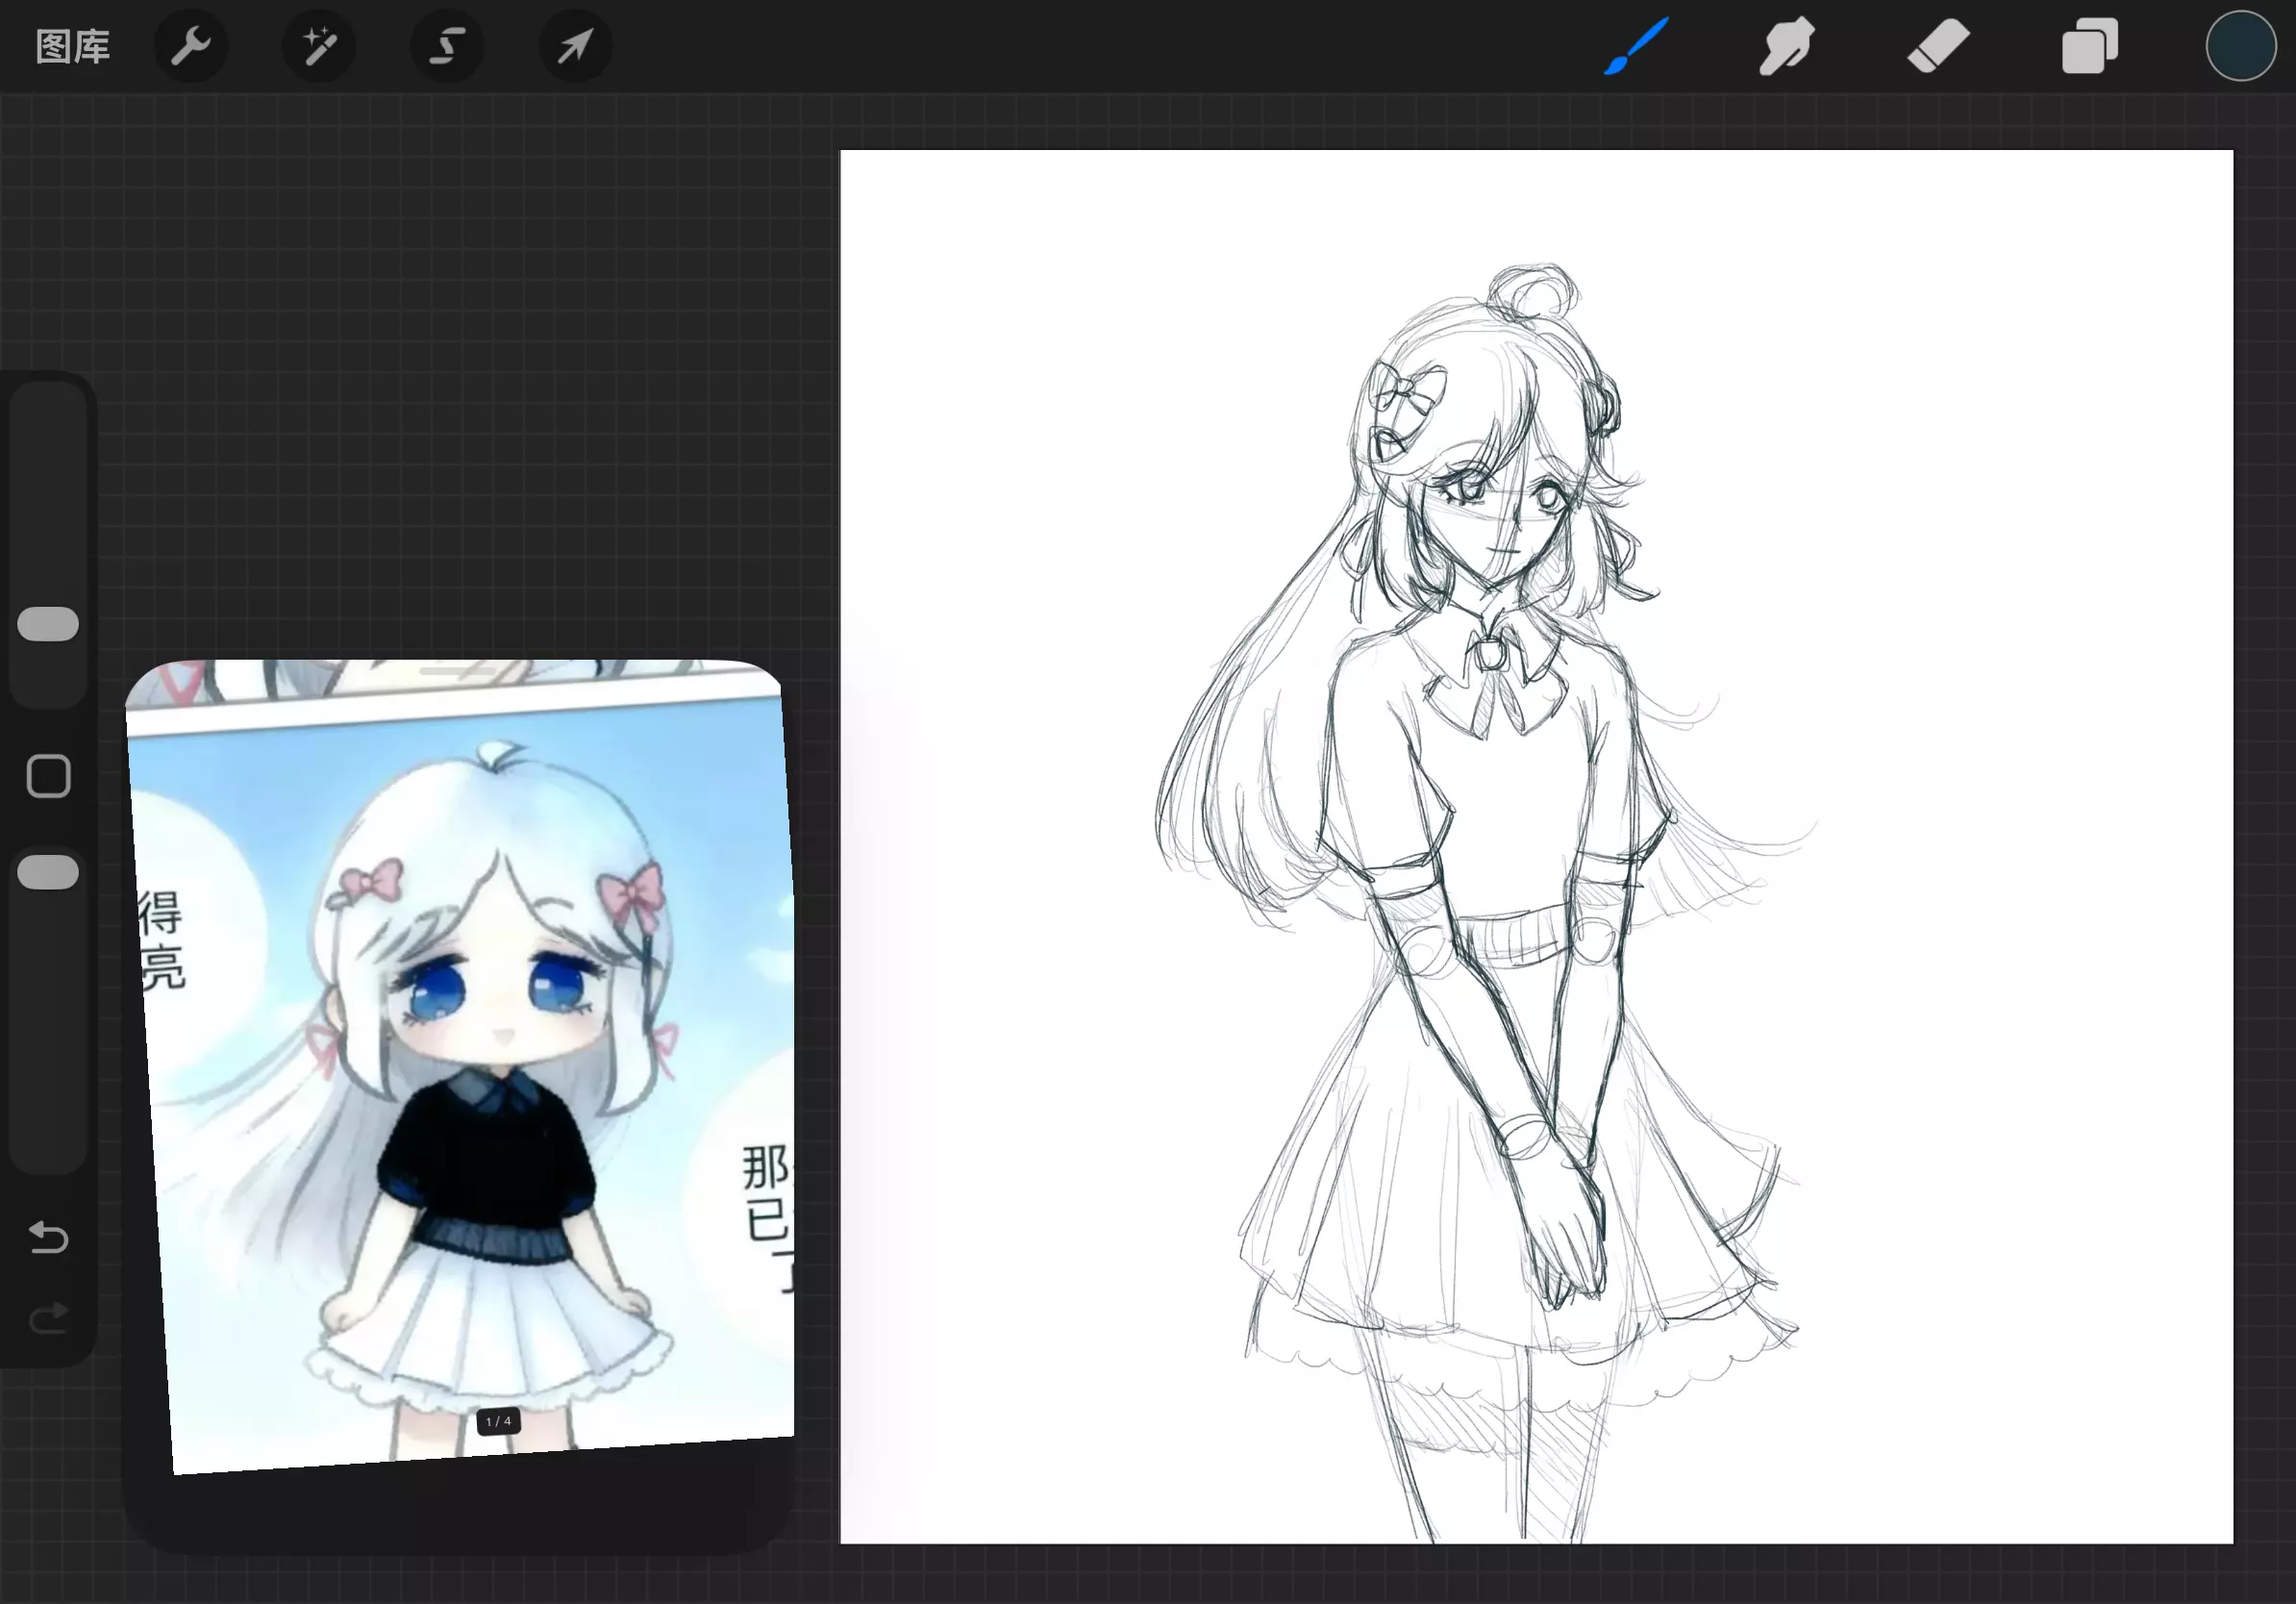
Task: Open the Adjustments magic wand menu
Action: pos(319,46)
